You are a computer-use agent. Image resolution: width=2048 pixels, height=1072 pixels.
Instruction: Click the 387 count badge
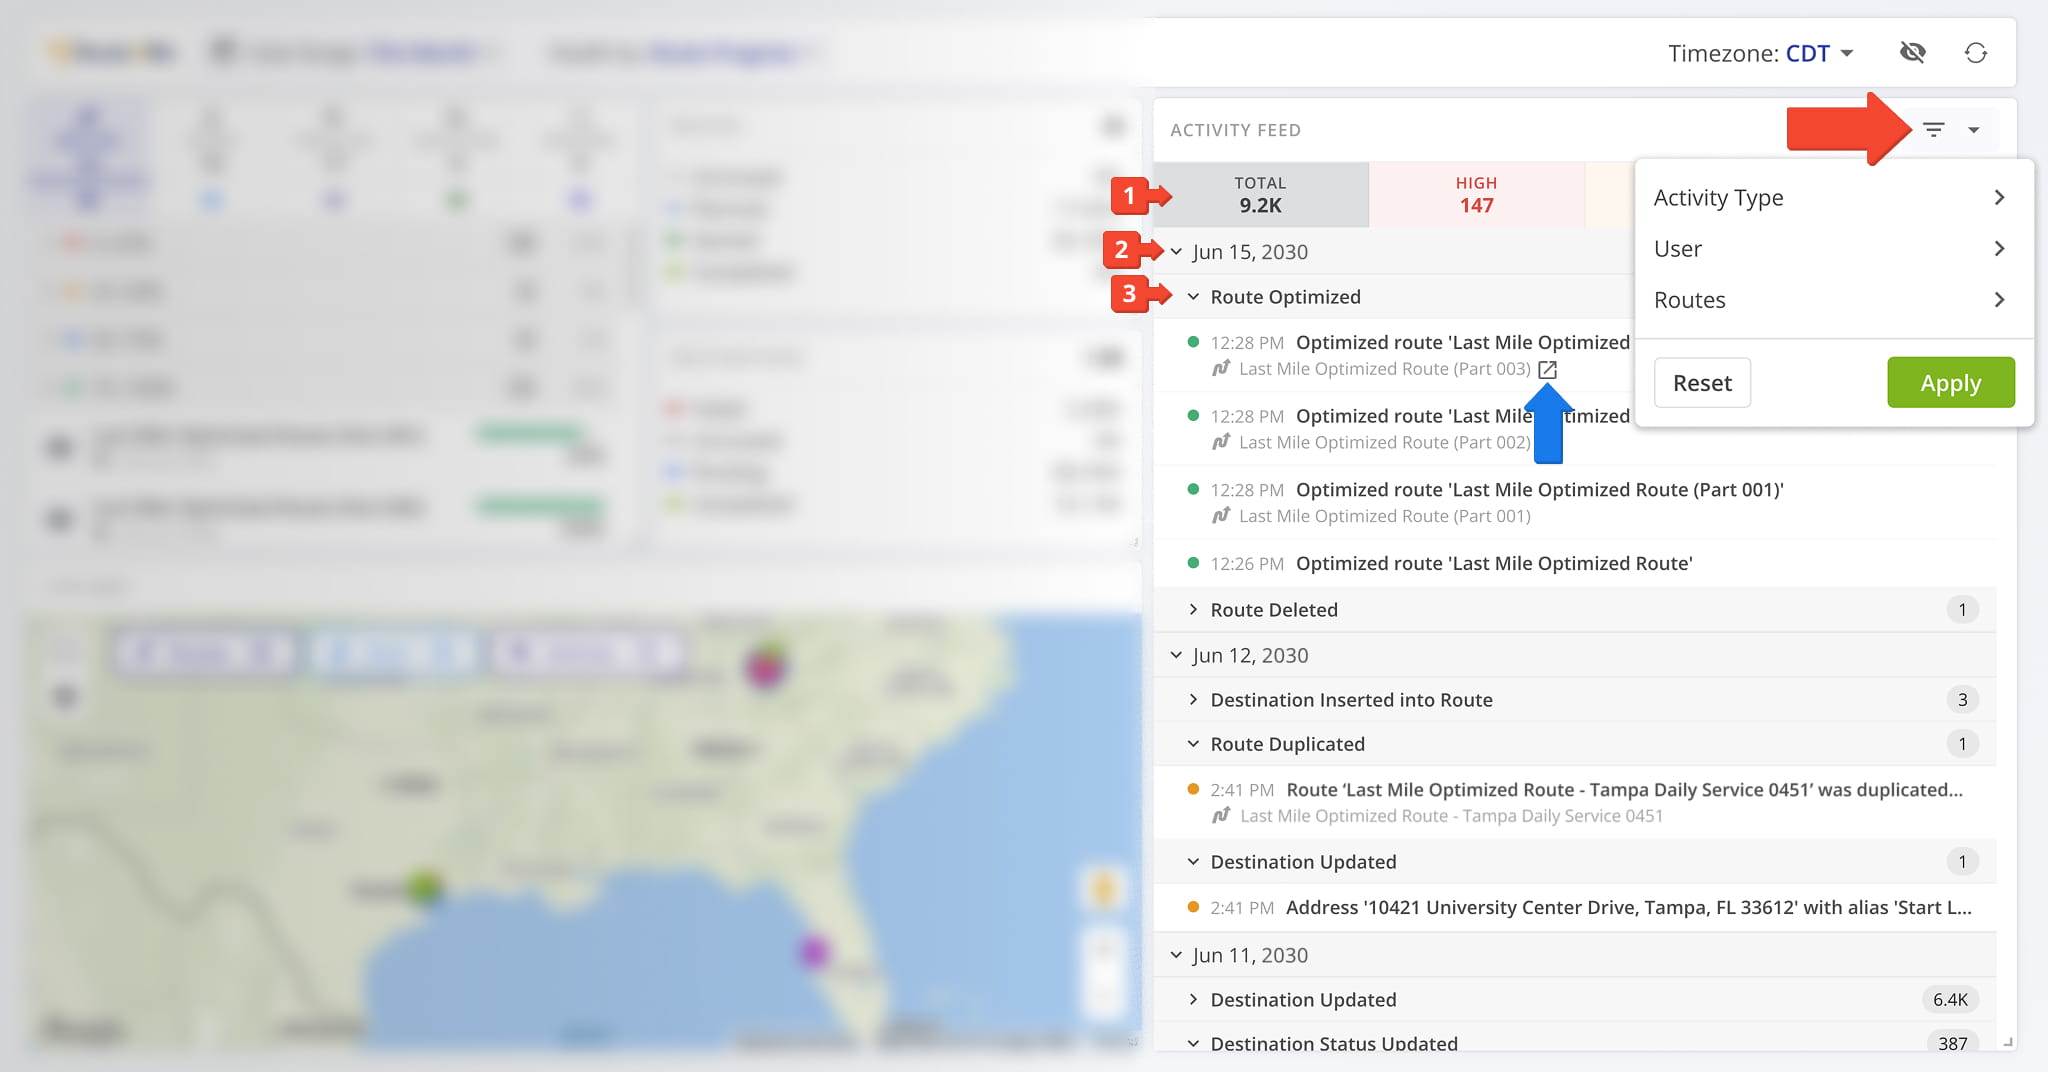pos(1952,1043)
